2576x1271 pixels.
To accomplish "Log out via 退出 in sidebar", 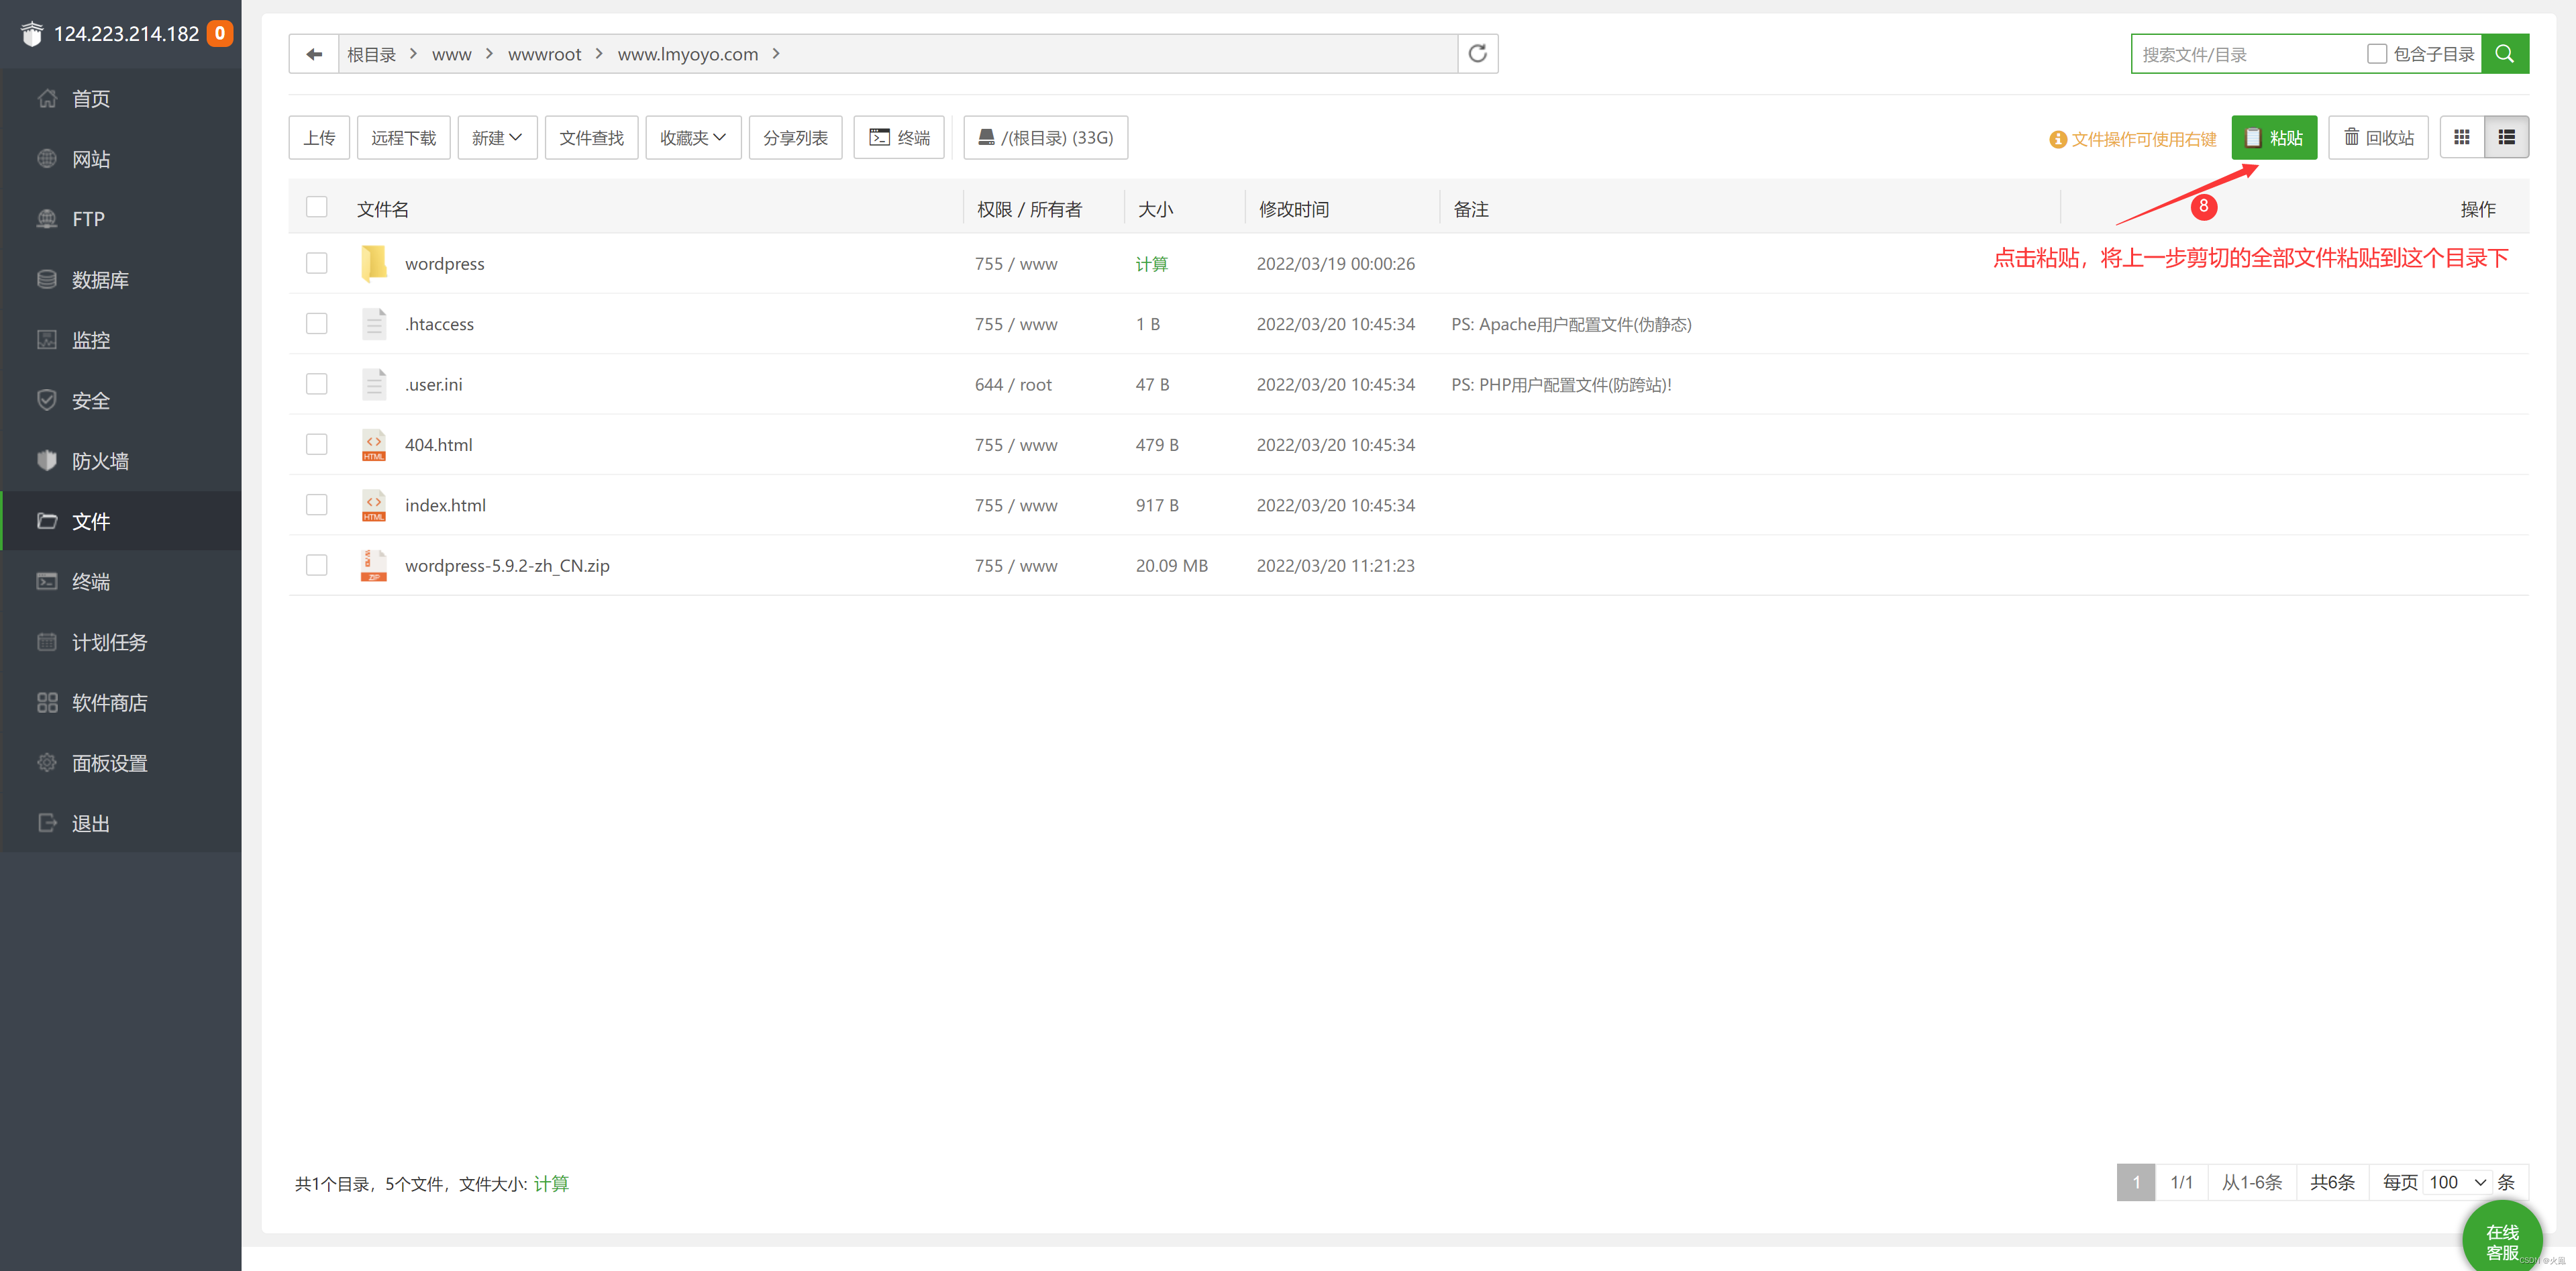I will pyautogui.click(x=121, y=824).
